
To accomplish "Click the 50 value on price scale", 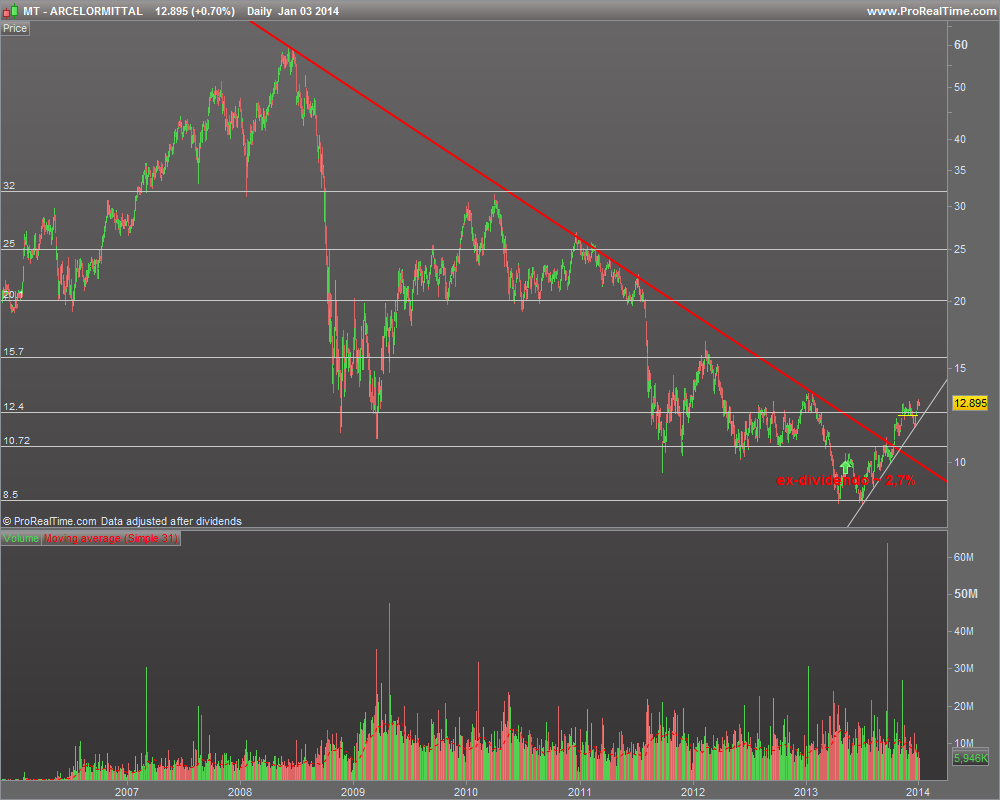I will 960,87.
